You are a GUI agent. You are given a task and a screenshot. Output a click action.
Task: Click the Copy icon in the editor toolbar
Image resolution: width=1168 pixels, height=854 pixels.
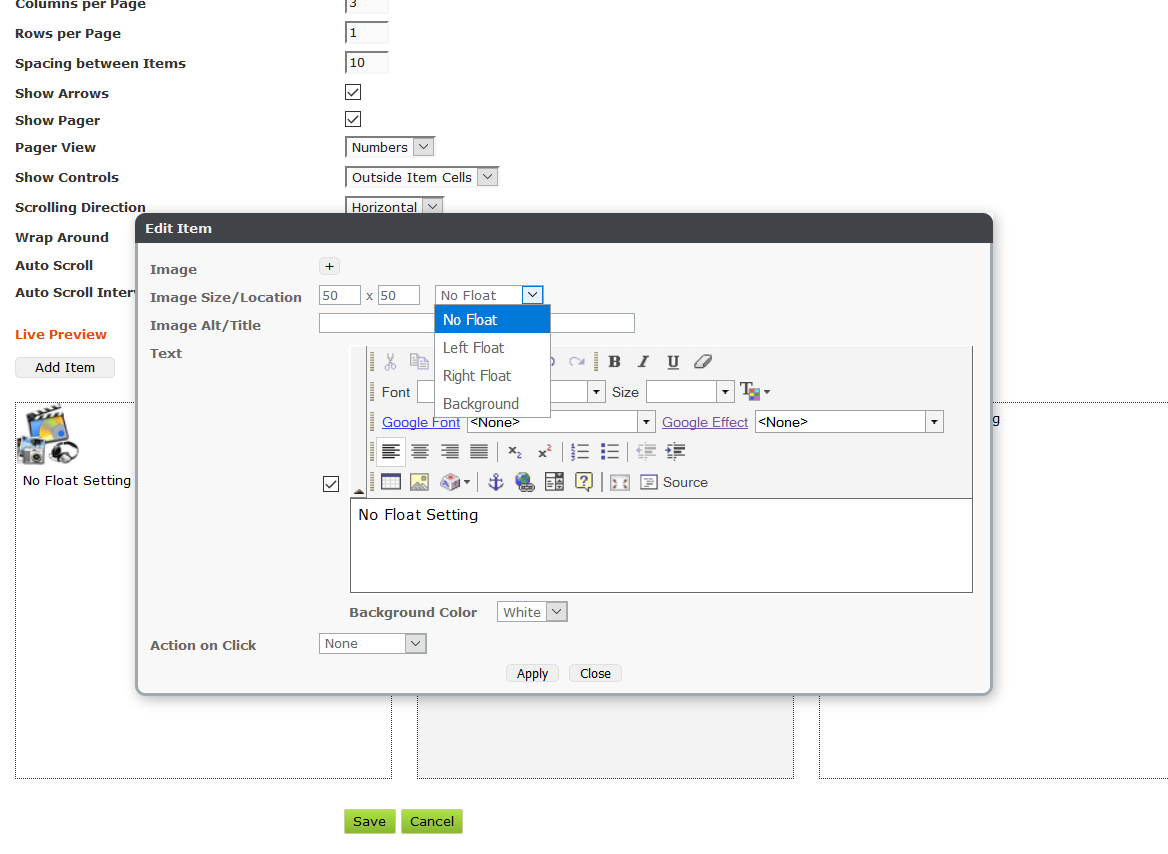[x=419, y=362]
